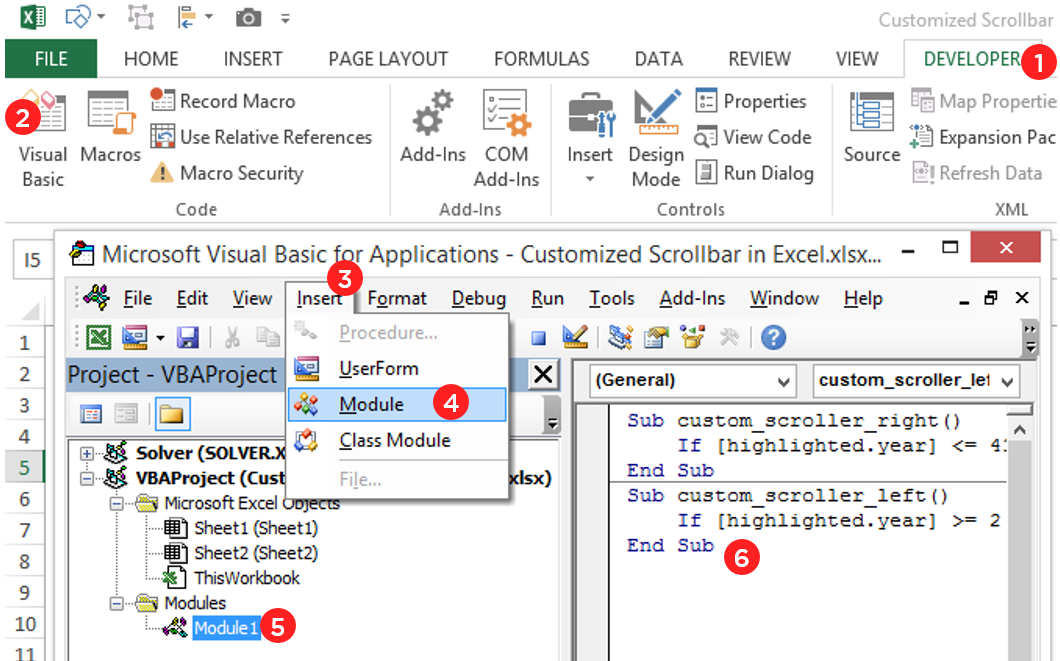Open the Add-Ins gear button
This screenshot has height=661, width=1060.
coord(433,128)
